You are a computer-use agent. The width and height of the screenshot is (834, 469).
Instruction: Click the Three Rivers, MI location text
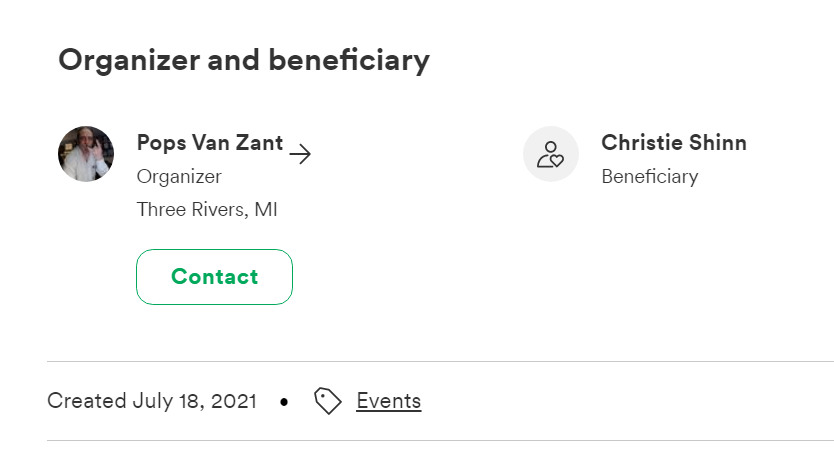point(207,210)
